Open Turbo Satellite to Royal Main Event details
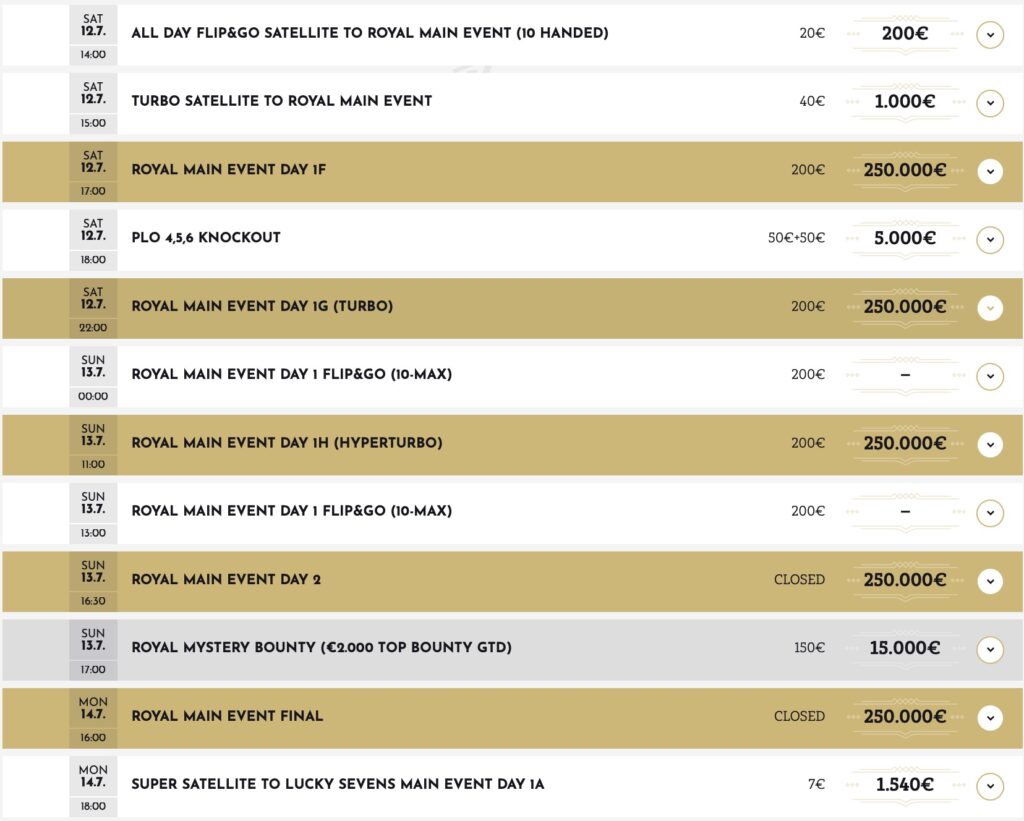This screenshot has height=821, width=1024. click(990, 103)
